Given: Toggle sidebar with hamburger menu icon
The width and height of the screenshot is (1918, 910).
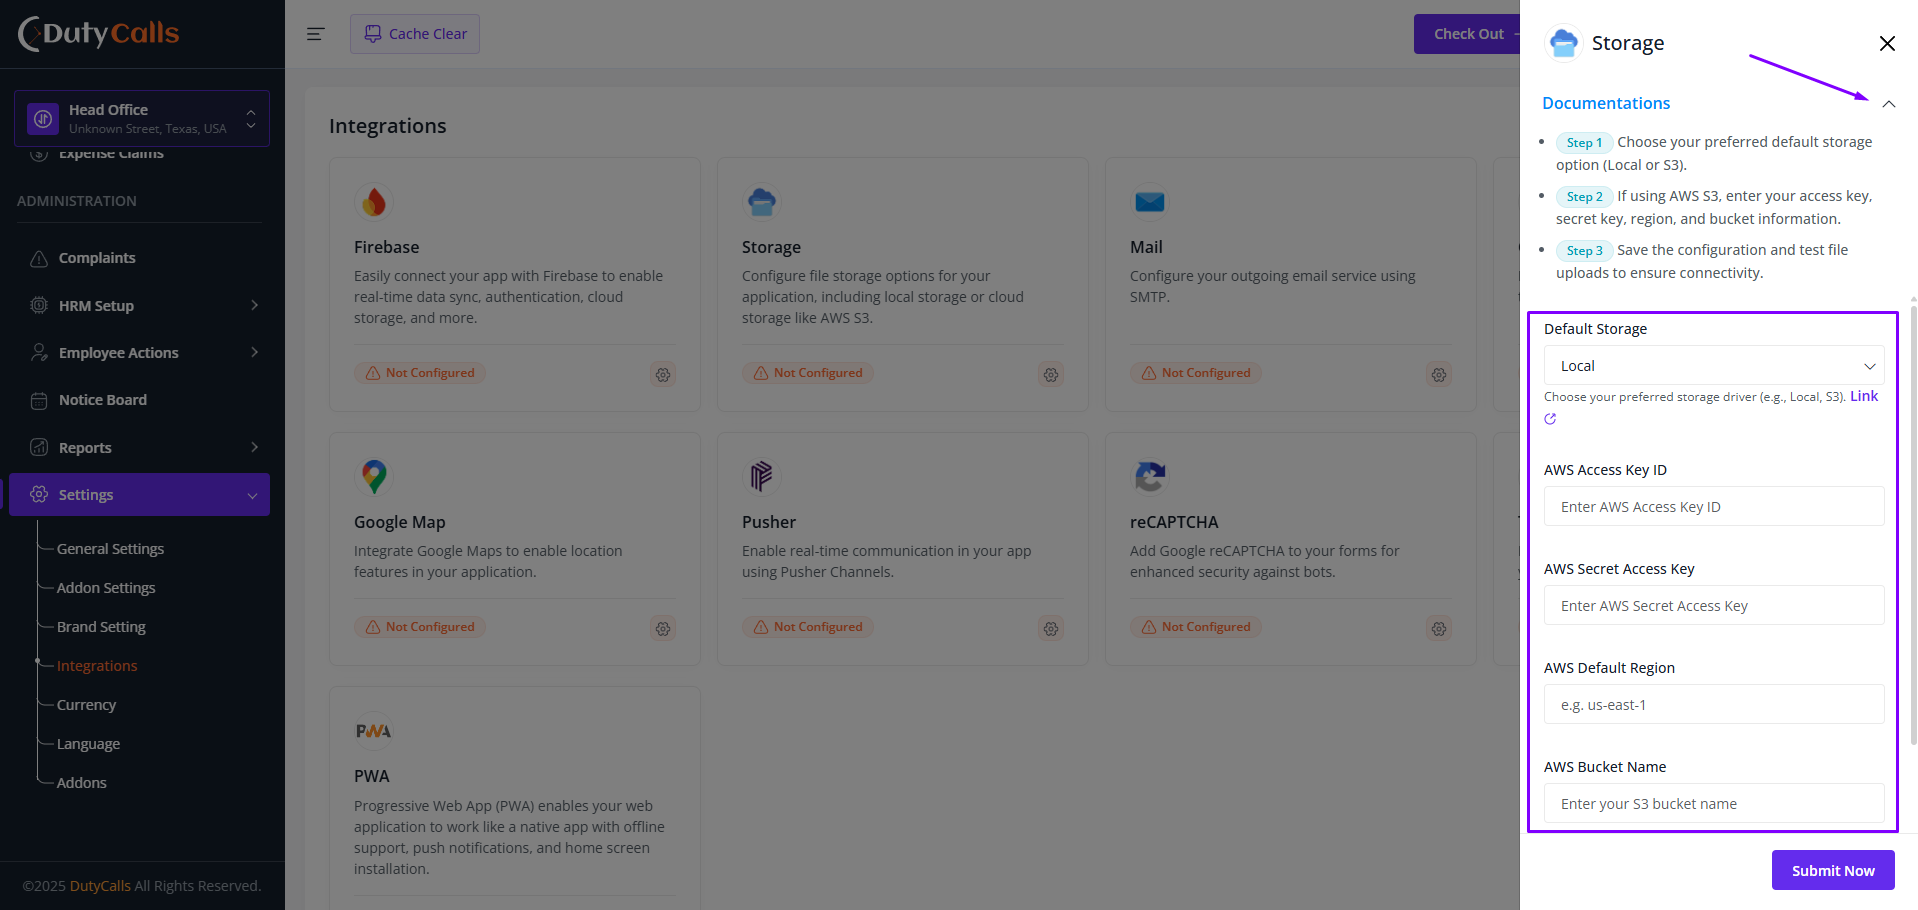Looking at the screenshot, I should coord(315,34).
